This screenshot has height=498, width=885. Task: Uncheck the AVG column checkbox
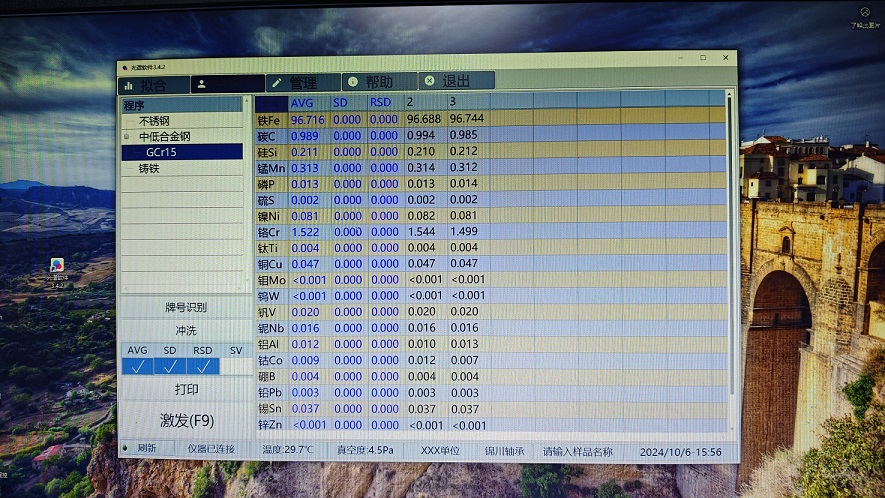(137, 367)
